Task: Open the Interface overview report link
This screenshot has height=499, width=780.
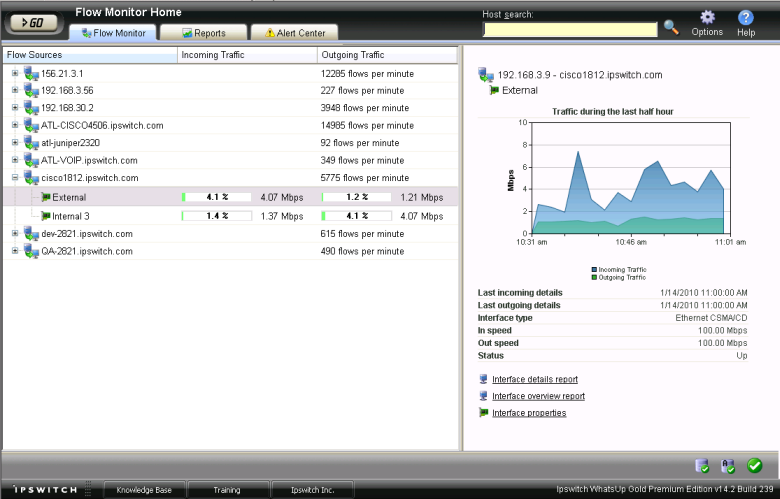Action: point(538,396)
